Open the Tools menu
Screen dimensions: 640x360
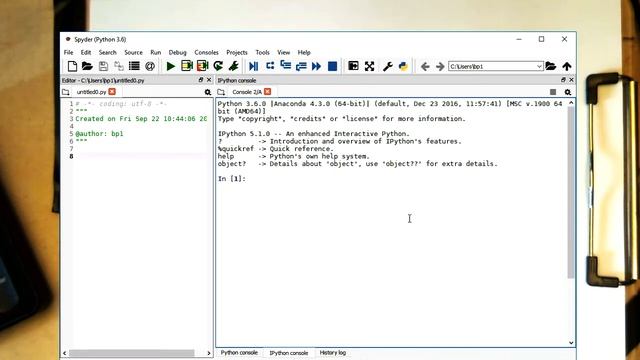pyautogui.click(x=262, y=52)
